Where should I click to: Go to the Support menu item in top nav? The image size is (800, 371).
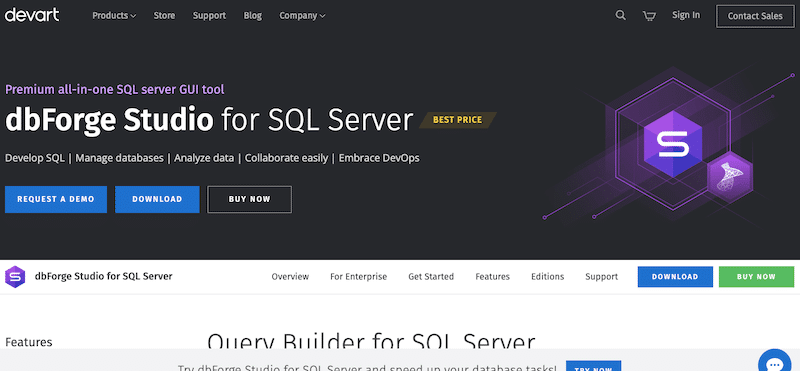pyautogui.click(x=209, y=15)
